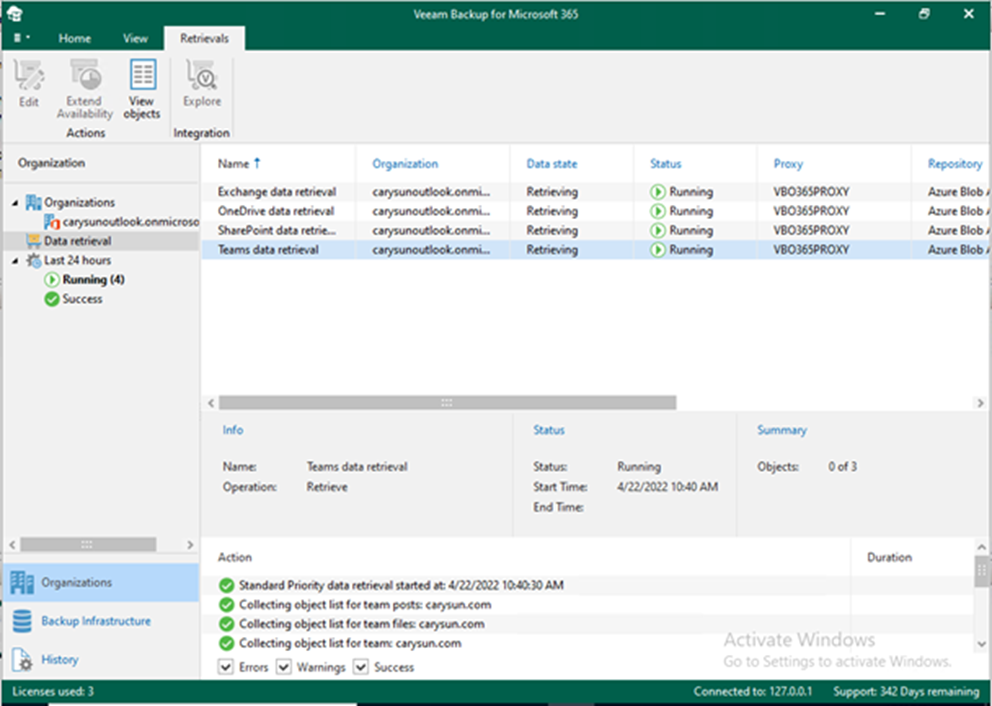The height and width of the screenshot is (706, 992).
Task: Click VBO365PROXY cell in Exchange row
Action: tap(811, 192)
